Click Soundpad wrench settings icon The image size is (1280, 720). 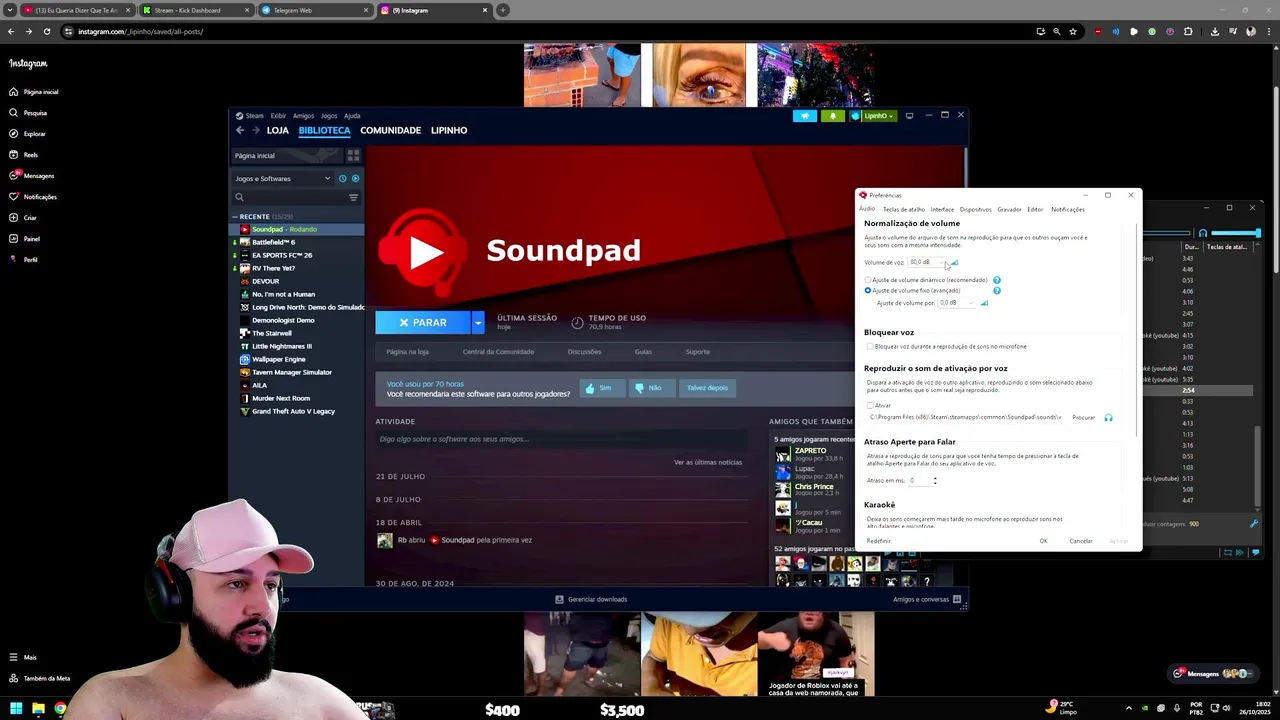point(1254,524)
